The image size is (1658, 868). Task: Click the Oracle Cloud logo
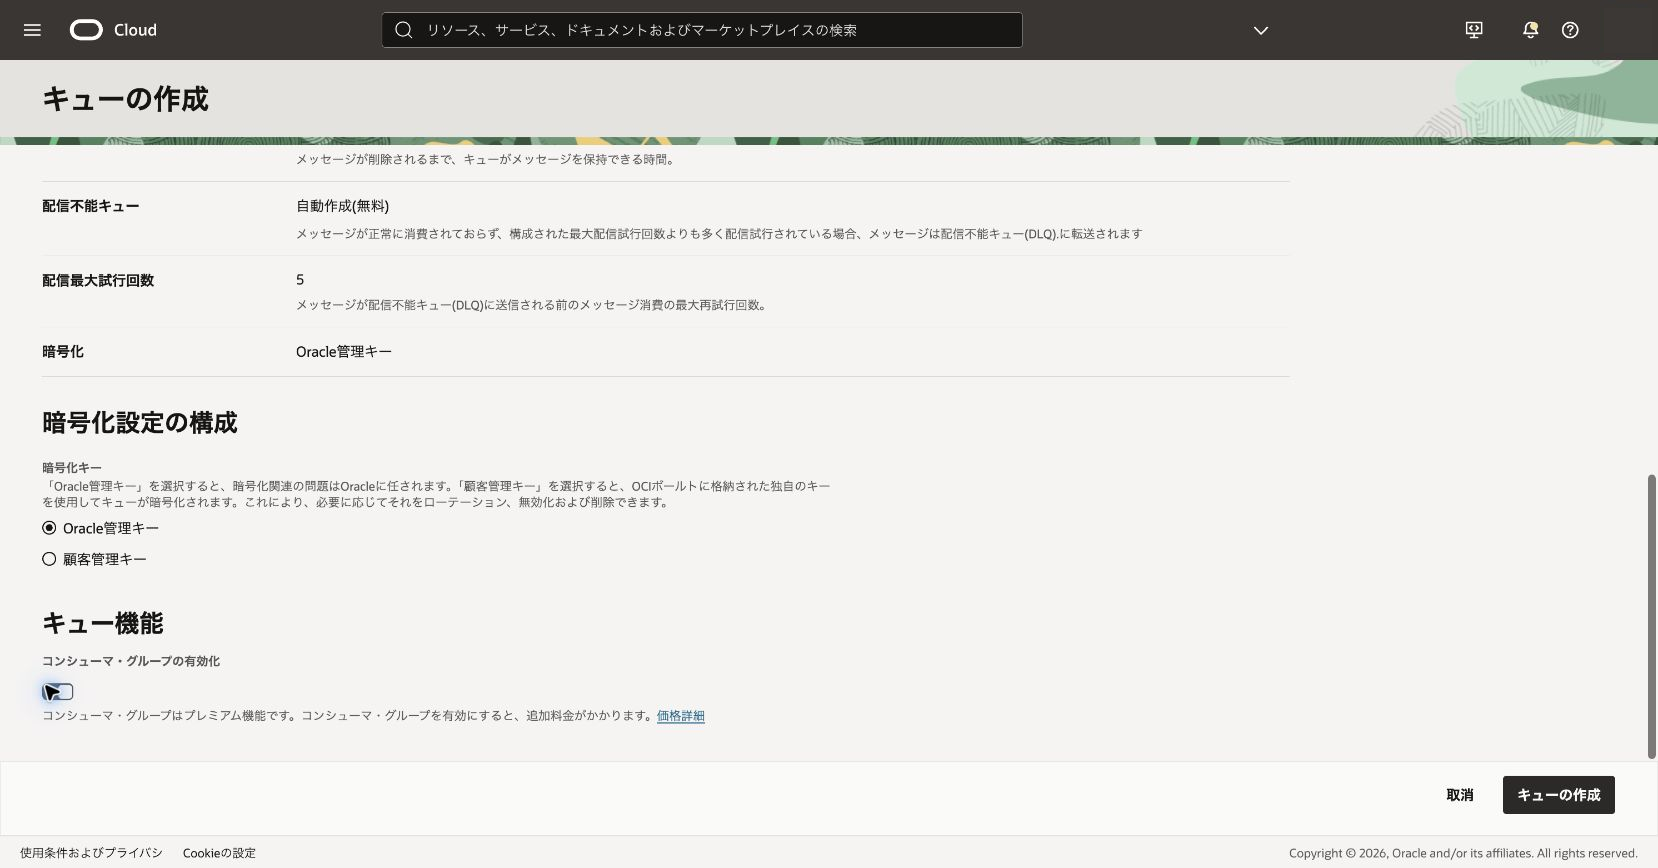pyautogui.click(x=113, y=30)
